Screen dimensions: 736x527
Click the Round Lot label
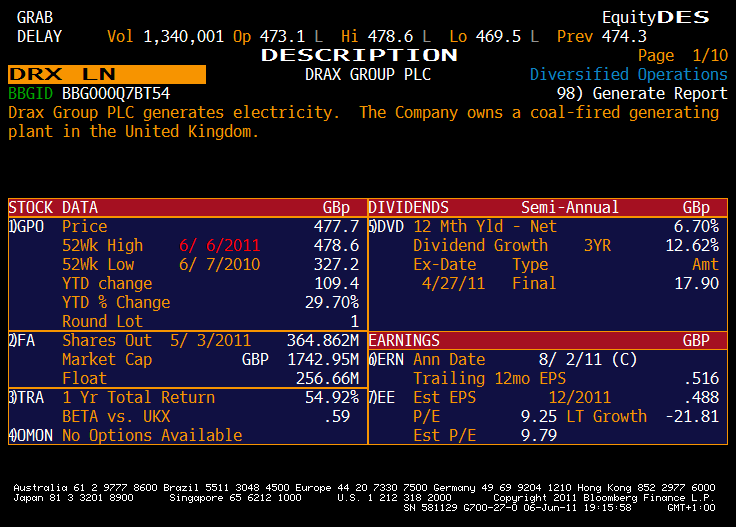pos(102,321)
